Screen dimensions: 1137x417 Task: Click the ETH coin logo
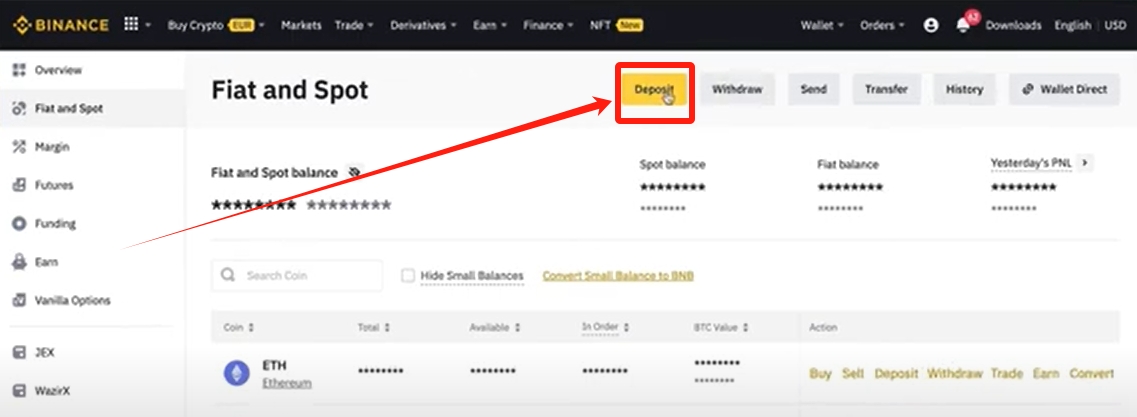(x=236, y=373)
